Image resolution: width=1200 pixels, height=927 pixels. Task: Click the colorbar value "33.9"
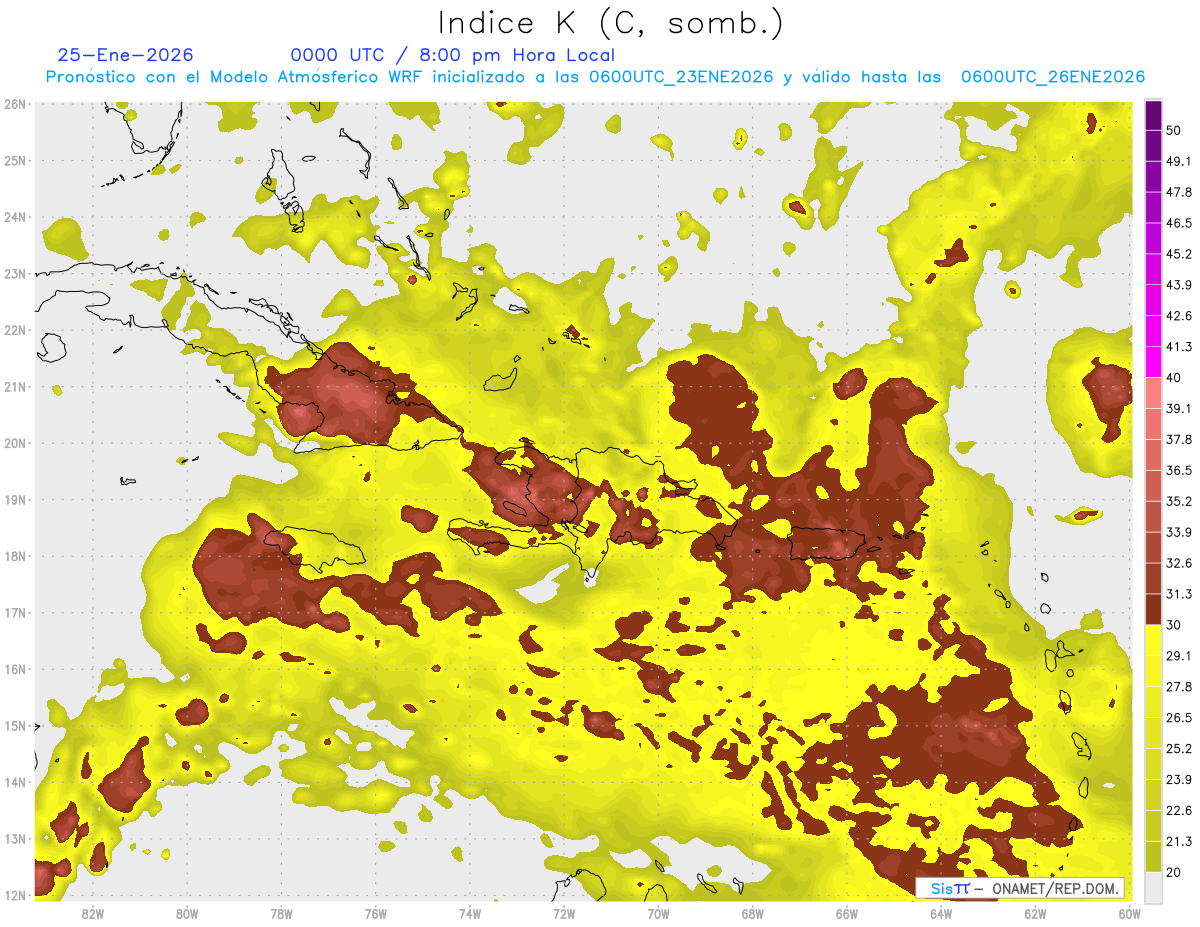(x=1178, y=532)
